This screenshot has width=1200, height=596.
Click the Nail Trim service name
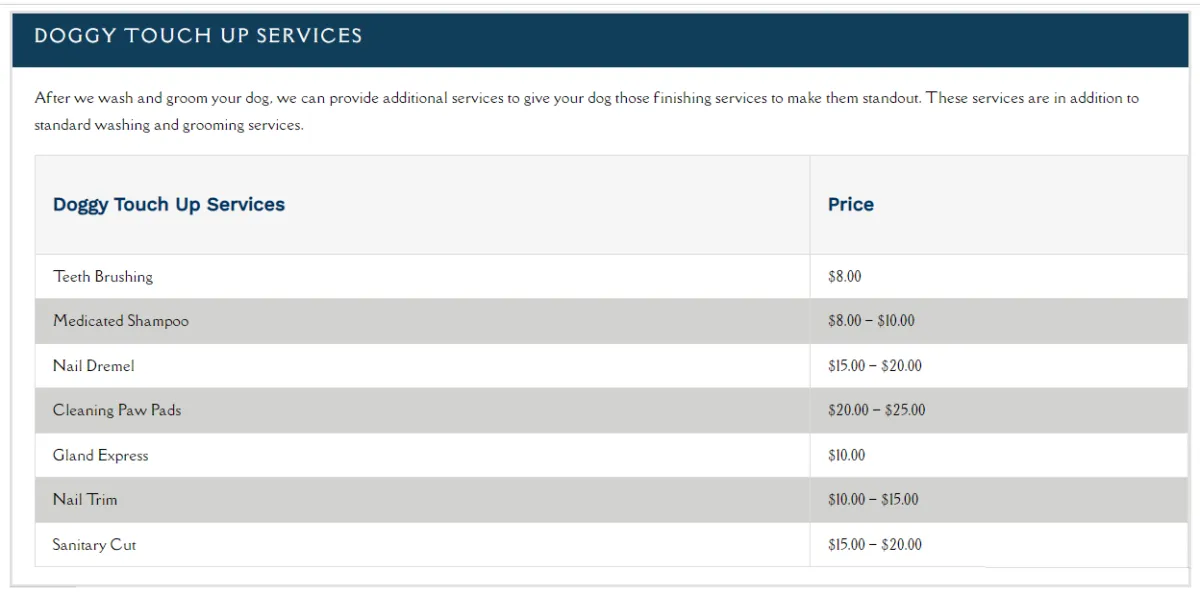click(x=85, y=500)
